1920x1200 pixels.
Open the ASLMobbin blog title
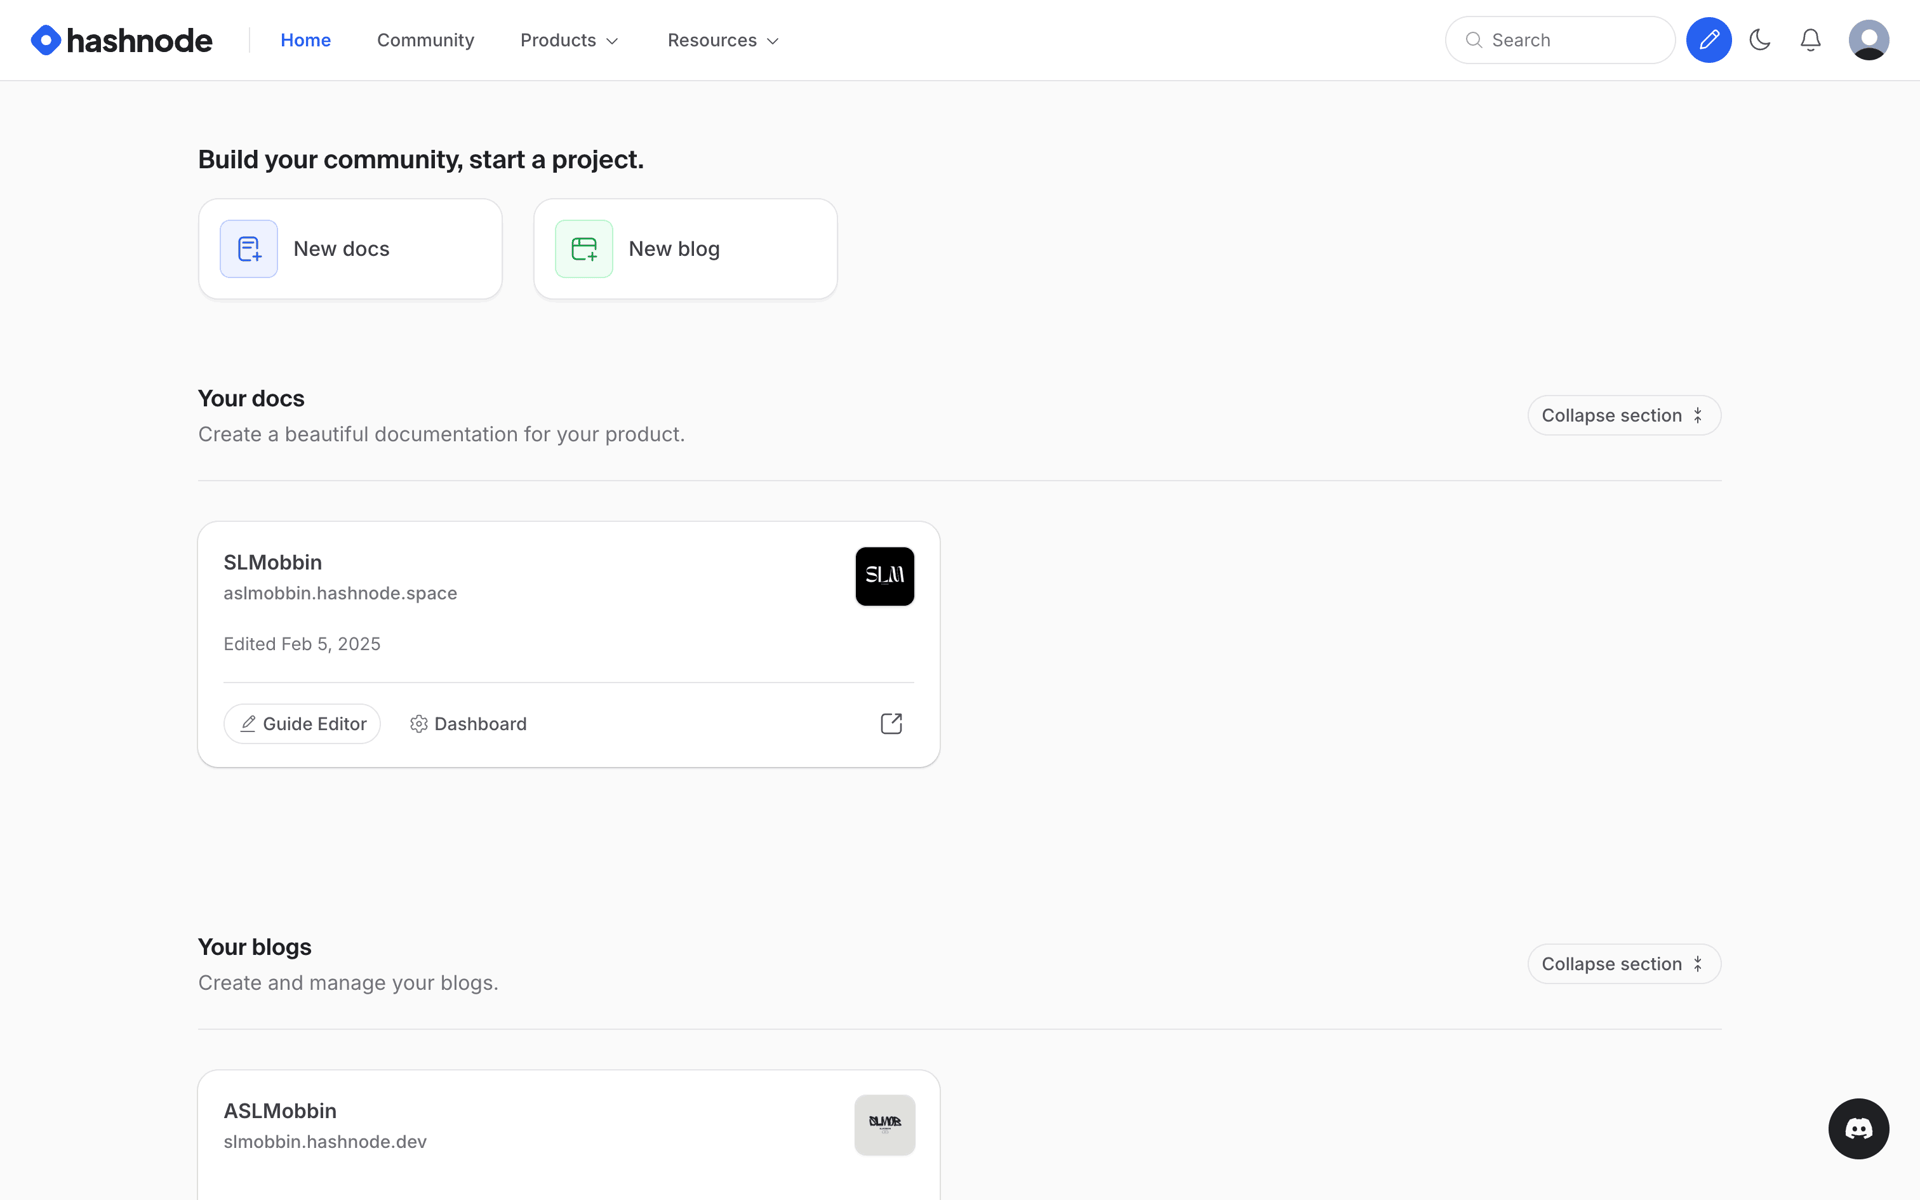point(280,1111)
